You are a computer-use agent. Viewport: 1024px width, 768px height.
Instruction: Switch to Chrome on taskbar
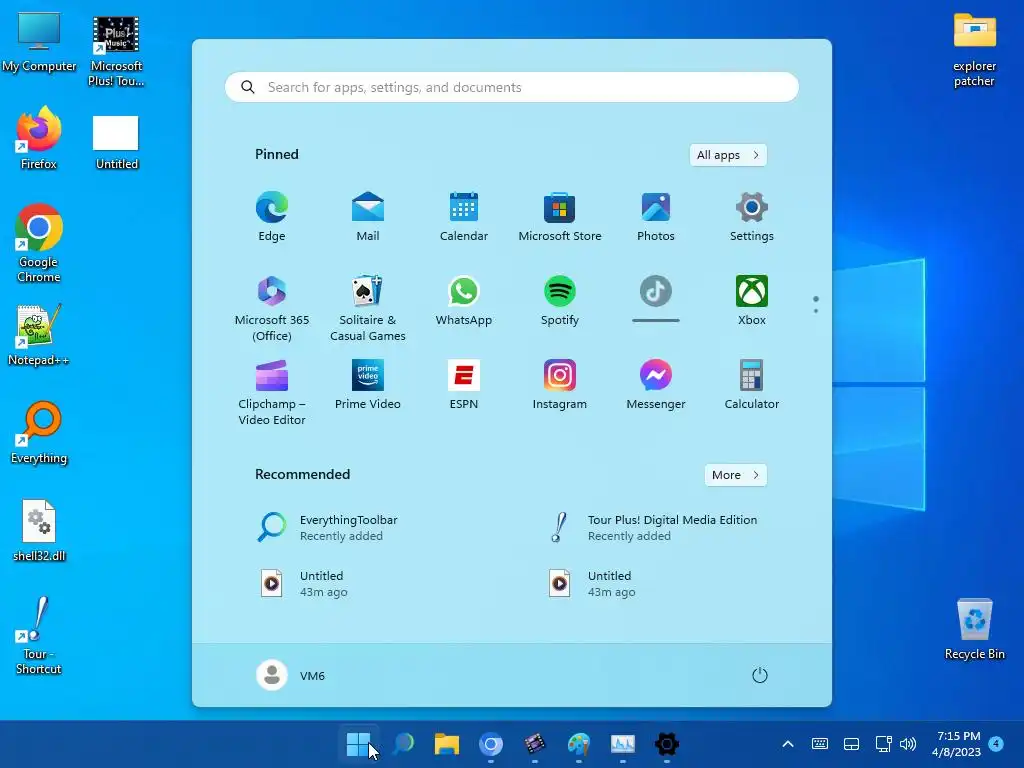[490, 744]
